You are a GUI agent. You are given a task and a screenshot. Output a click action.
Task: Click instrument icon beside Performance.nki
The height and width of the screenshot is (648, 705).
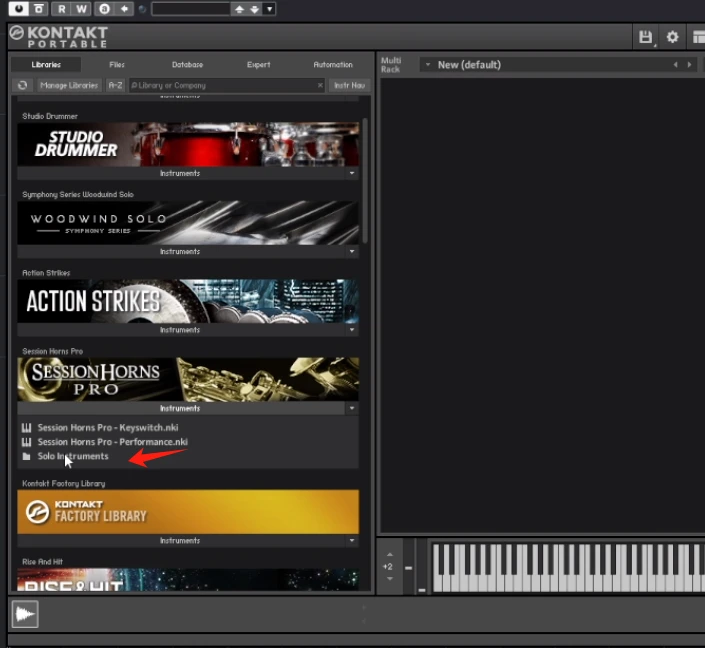[x=27, y=442]
